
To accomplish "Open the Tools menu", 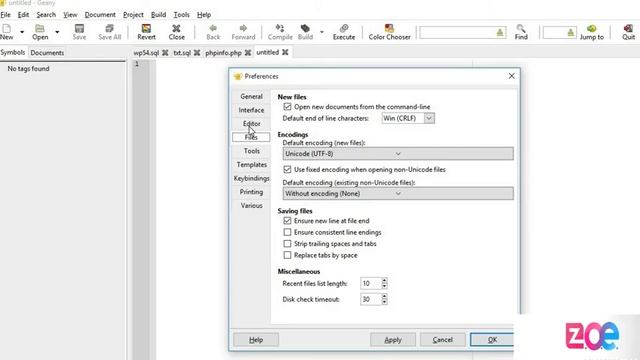I will pos(182,15).
